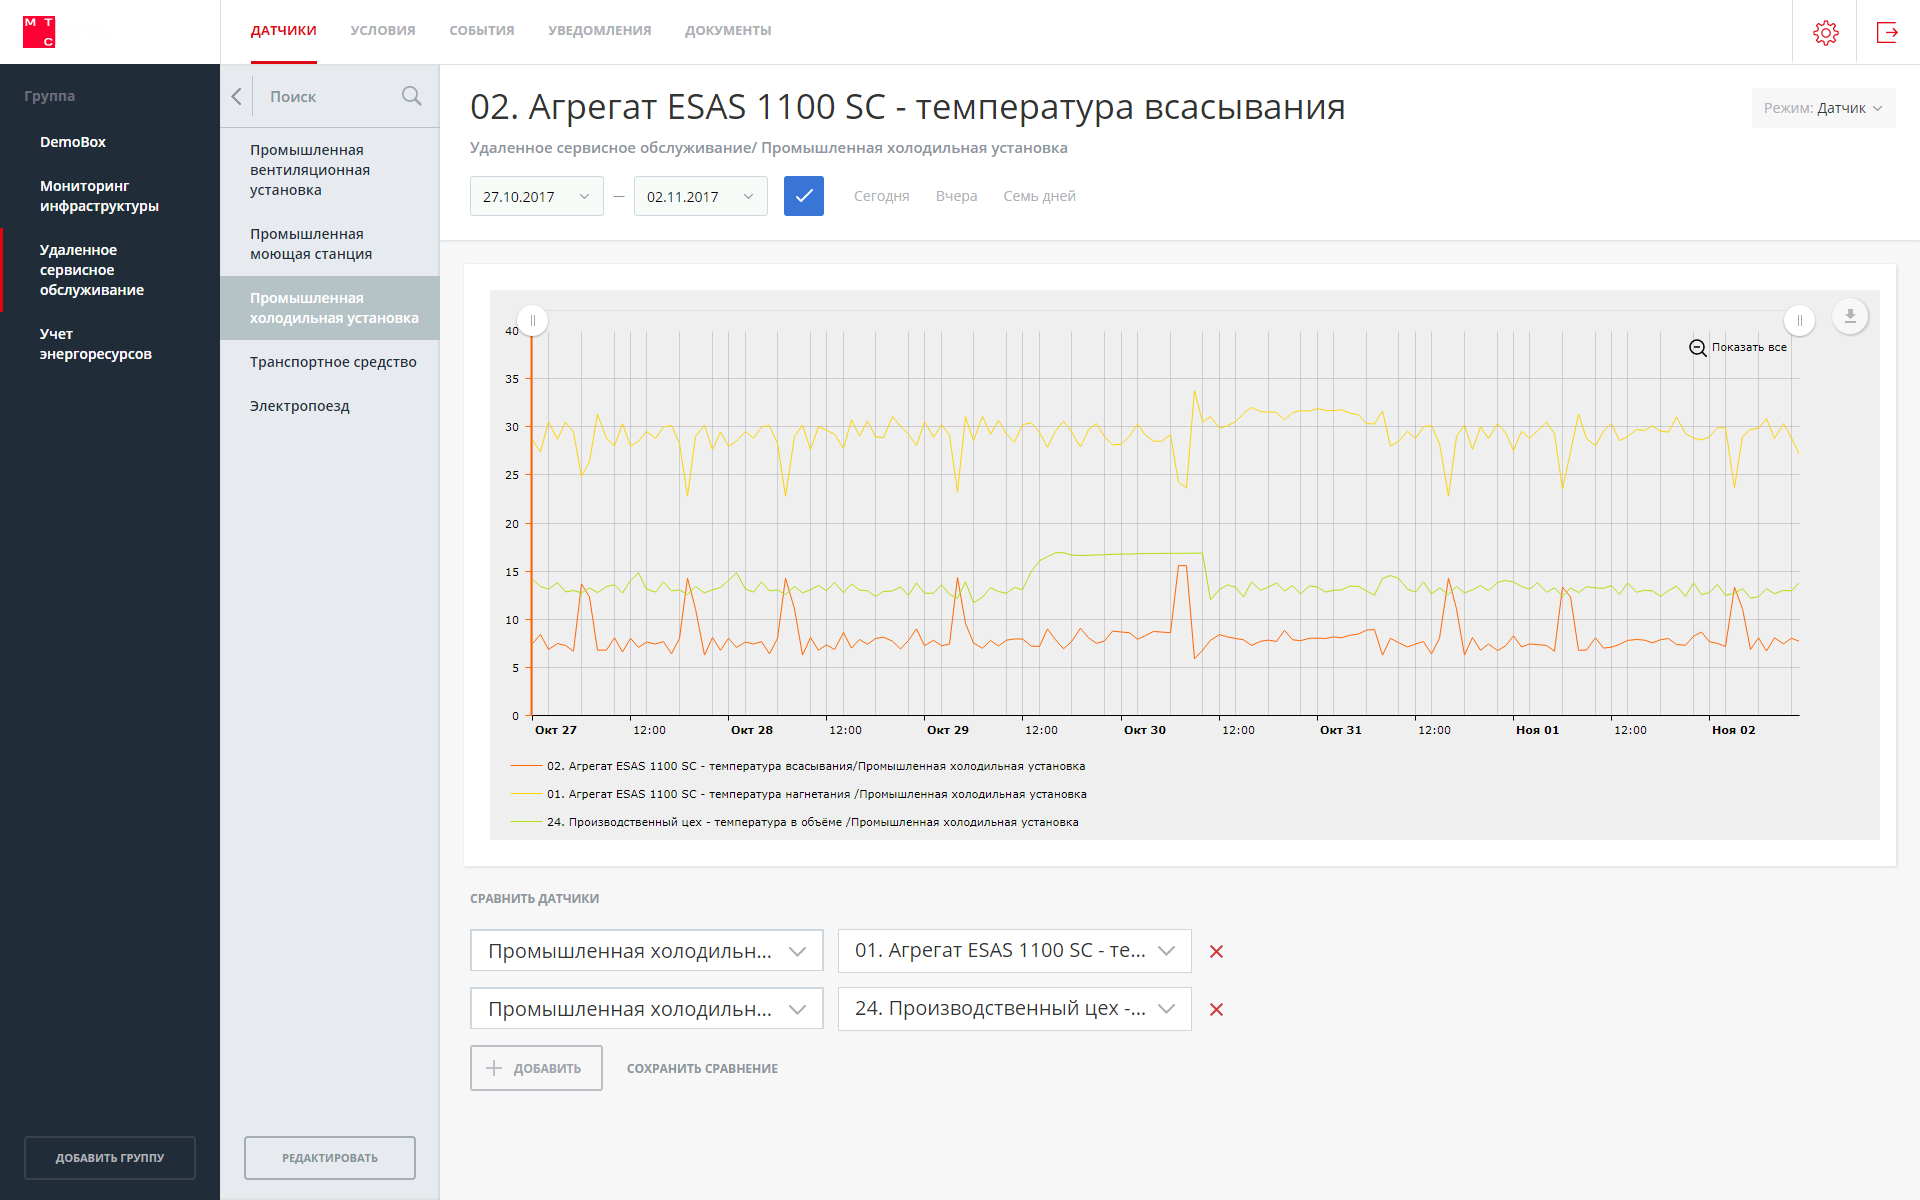The width and height of the screenshot is (1920, 1200).
Task: Click the Вчера quick range link
Action: [x=956, y=196]
